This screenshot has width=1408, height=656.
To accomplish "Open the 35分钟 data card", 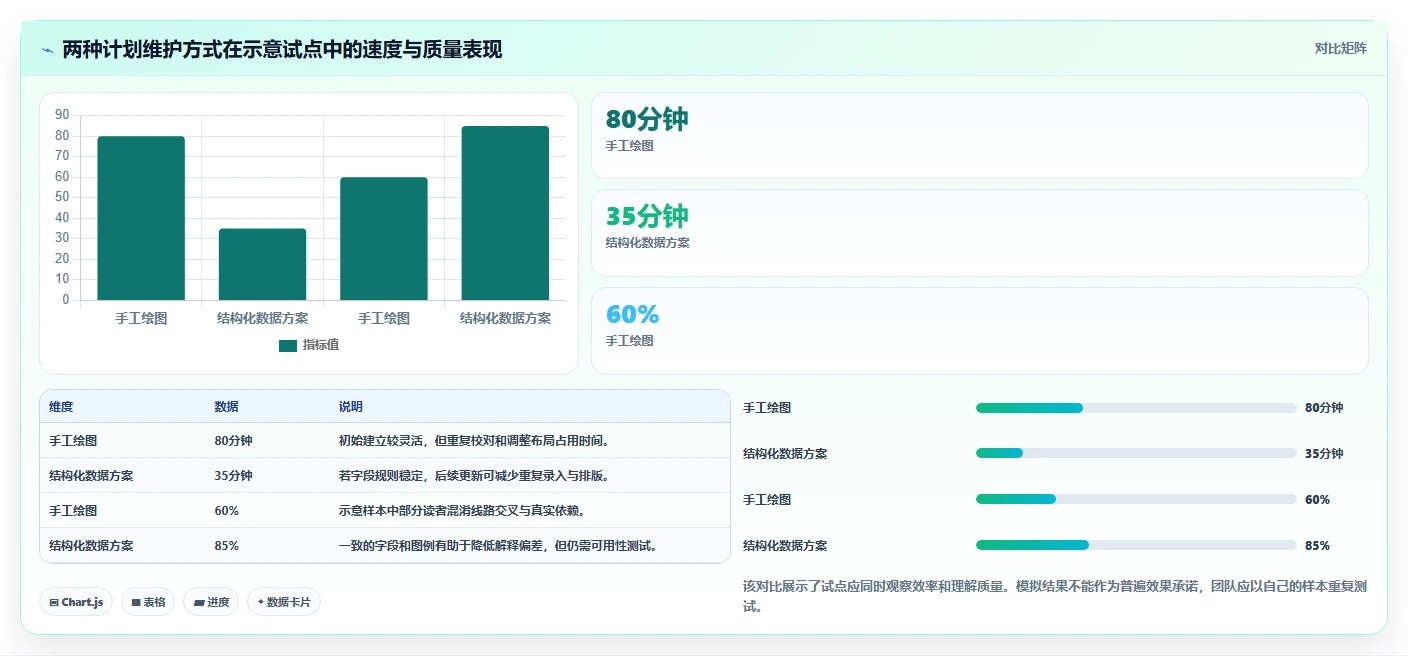I will (x=980, y=233).
